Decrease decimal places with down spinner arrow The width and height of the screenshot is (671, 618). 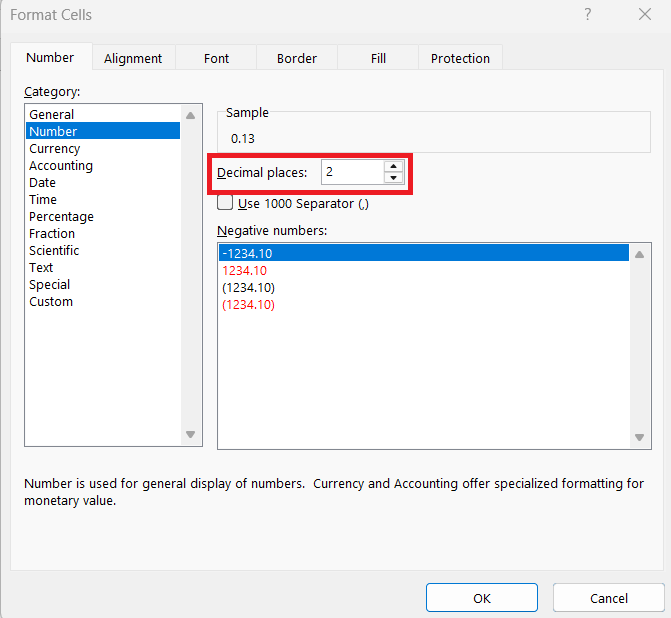click(x=394, y=177)
